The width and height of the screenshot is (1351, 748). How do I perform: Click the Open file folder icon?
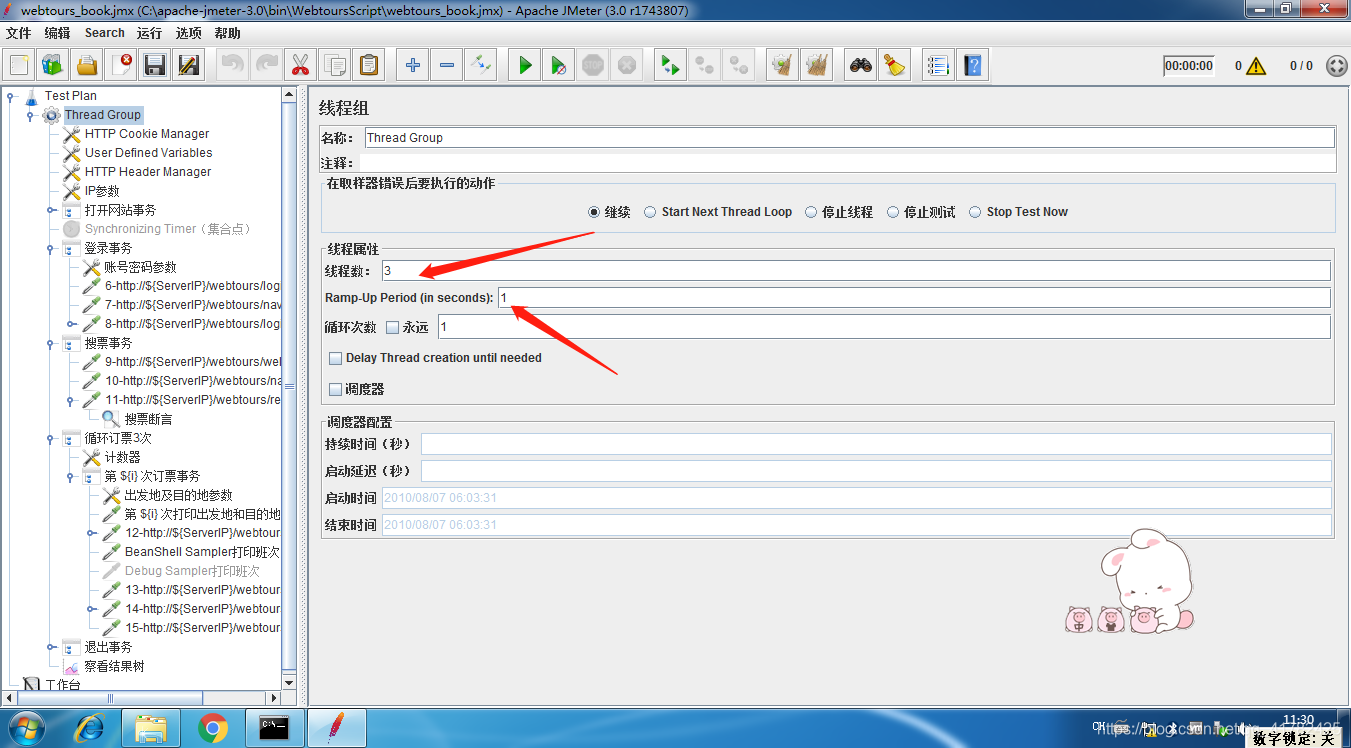tap(87, 66)
